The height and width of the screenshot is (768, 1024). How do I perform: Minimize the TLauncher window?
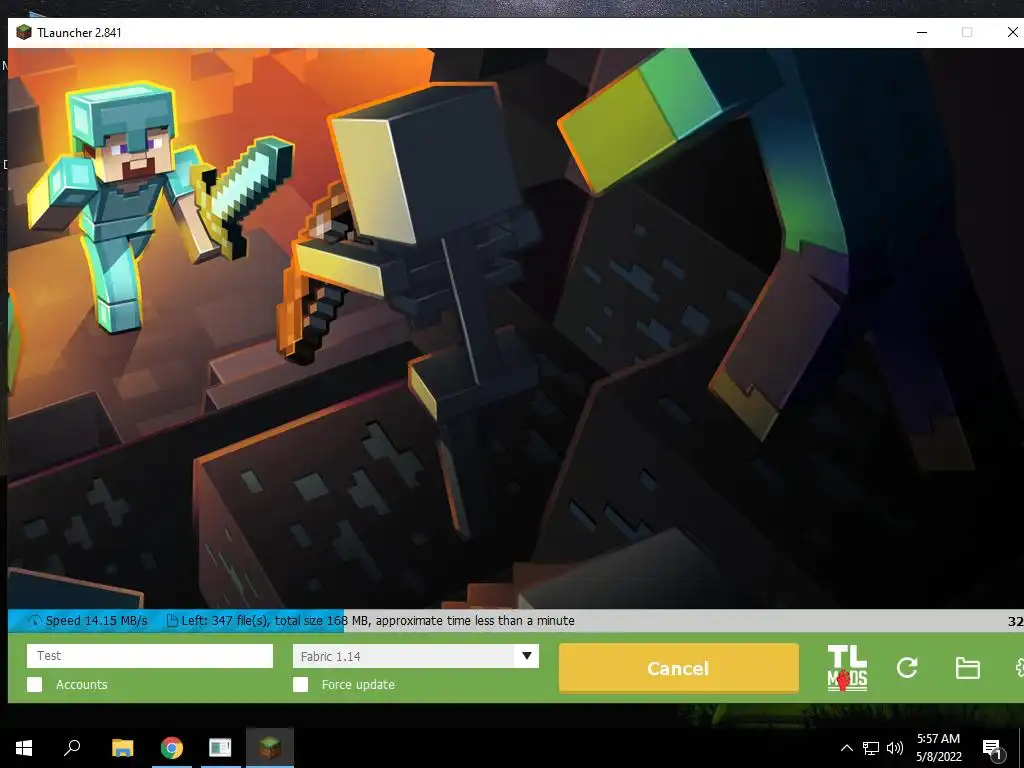(921, 32)
